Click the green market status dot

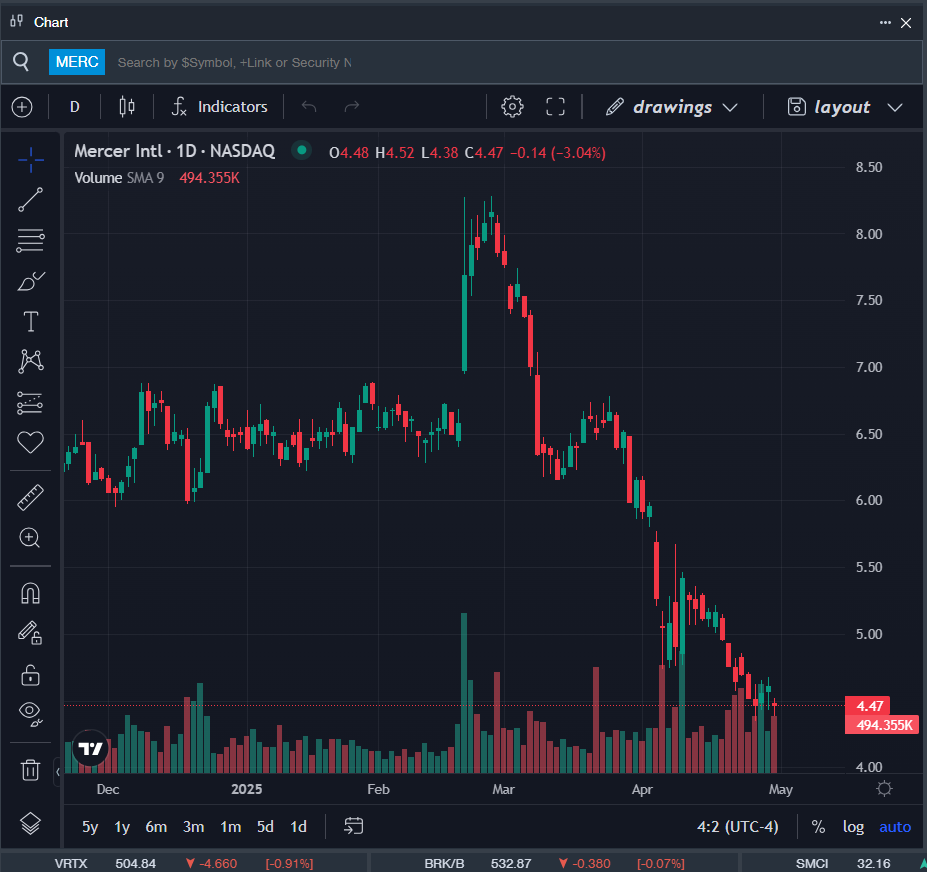coord(302,150)
